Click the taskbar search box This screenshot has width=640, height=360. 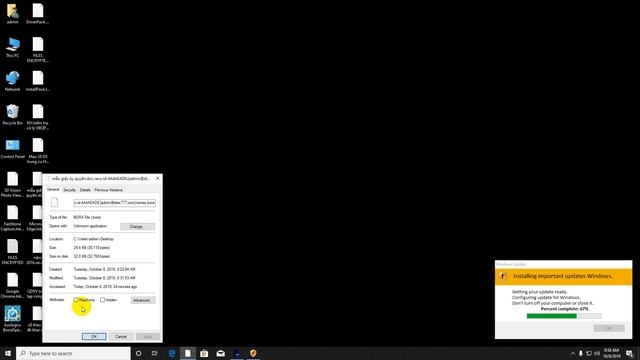[x=73, y=353]
